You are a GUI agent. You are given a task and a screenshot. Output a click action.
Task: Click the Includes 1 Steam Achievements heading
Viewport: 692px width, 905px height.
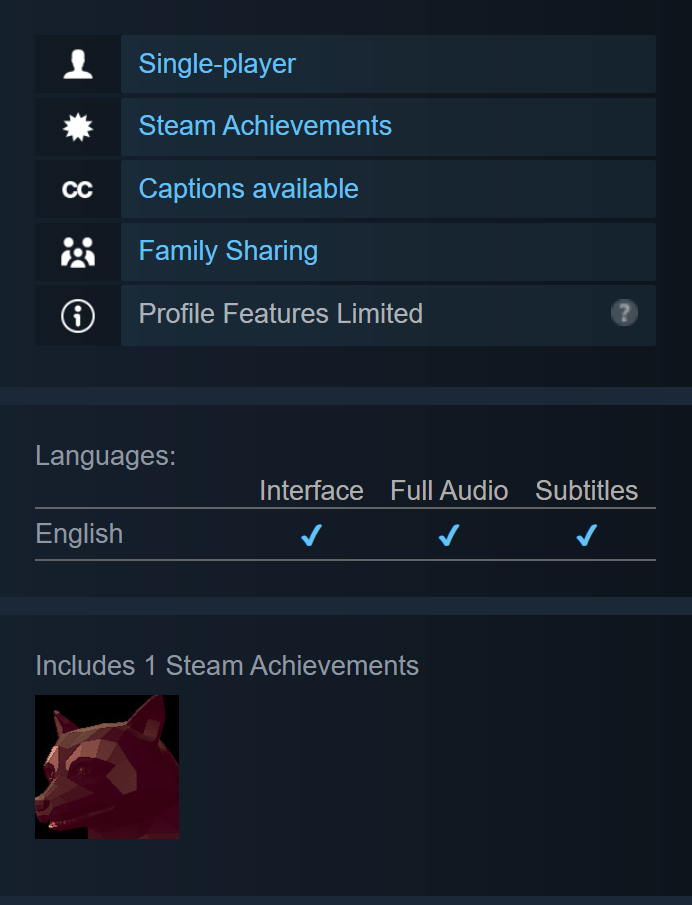tap(227, 665)
